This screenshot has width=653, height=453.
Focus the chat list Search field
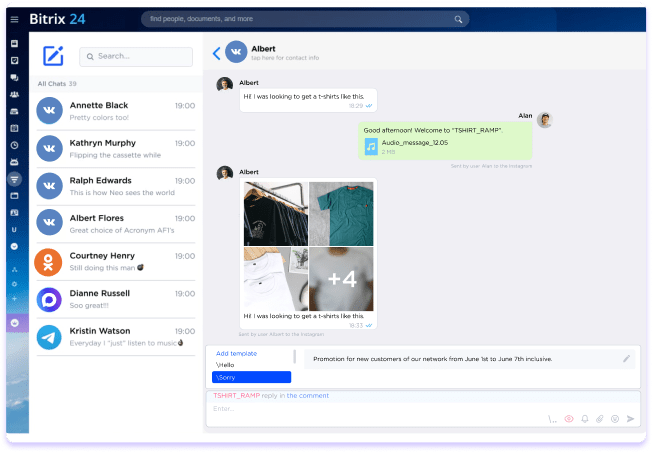(136, 57)
